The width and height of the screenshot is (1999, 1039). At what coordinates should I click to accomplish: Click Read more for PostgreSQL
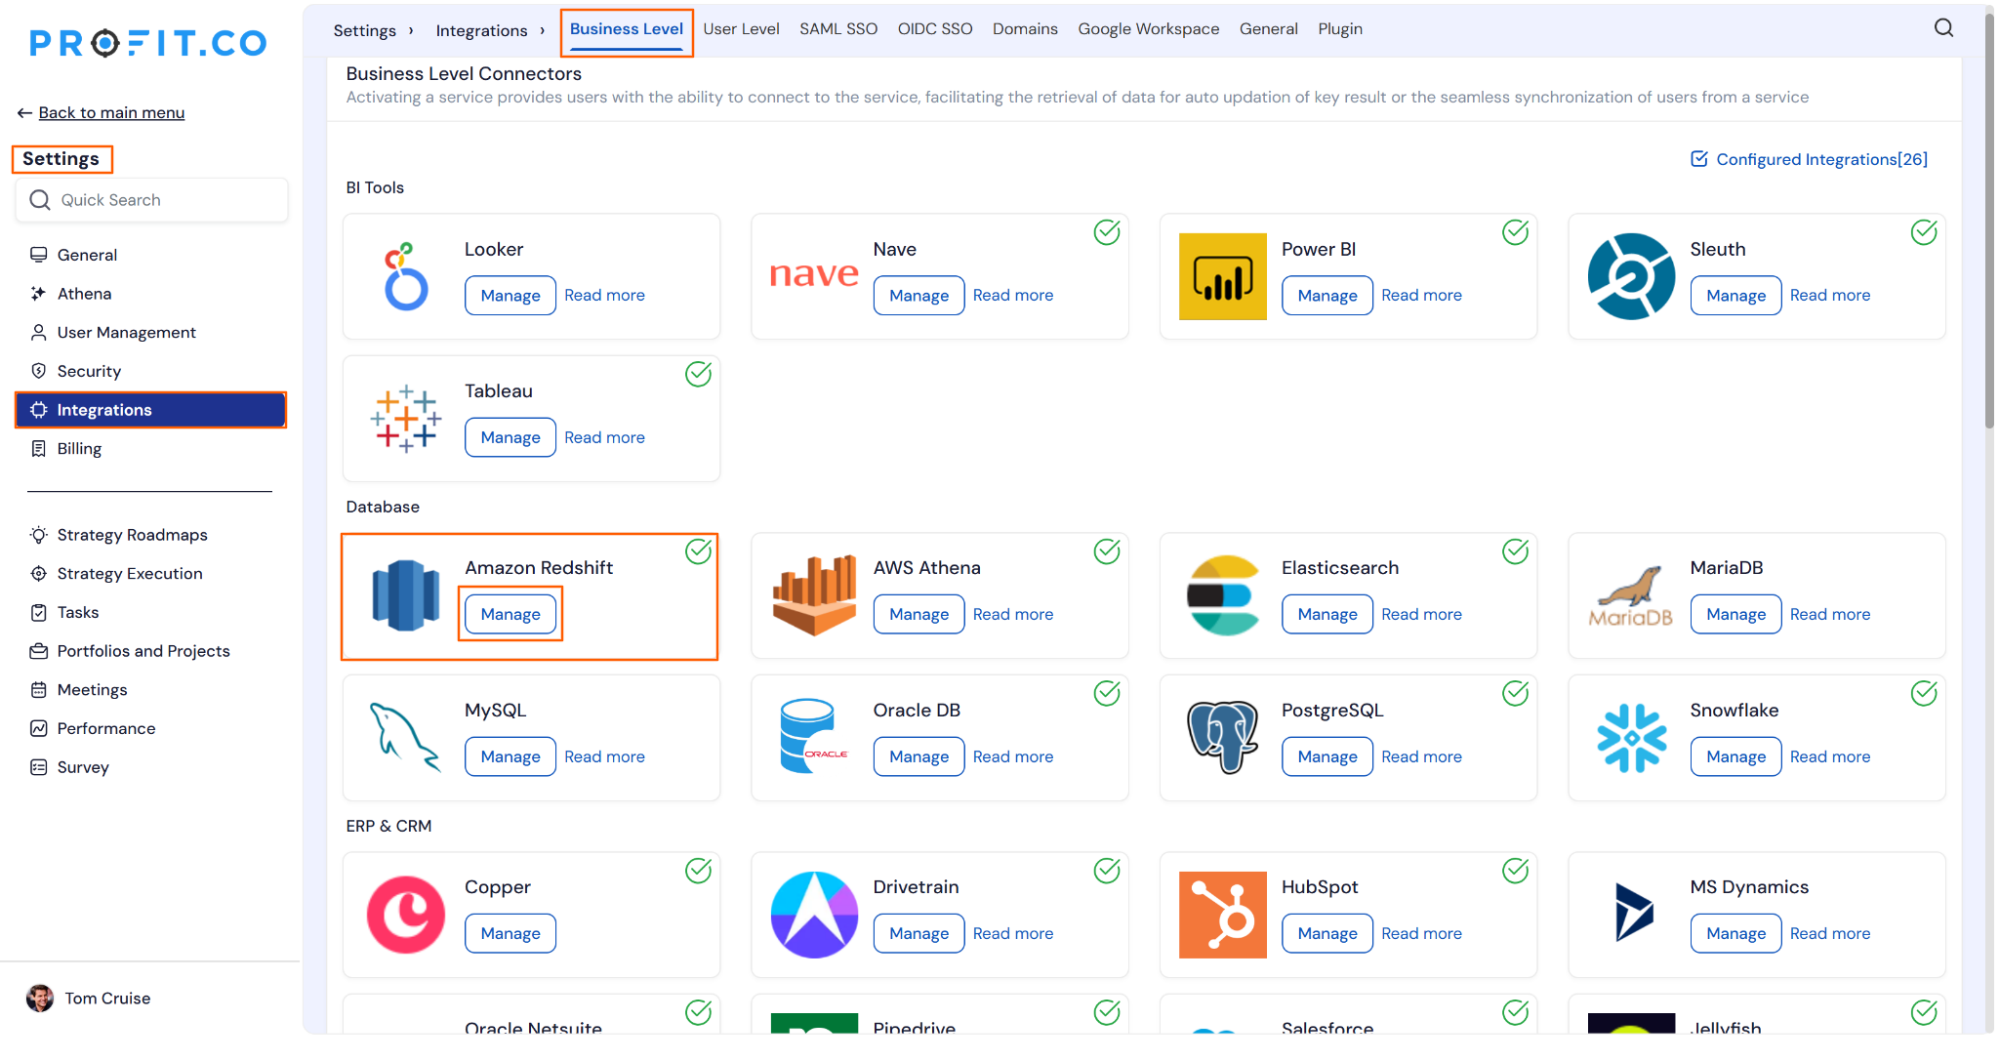[x=1421, y=757]
